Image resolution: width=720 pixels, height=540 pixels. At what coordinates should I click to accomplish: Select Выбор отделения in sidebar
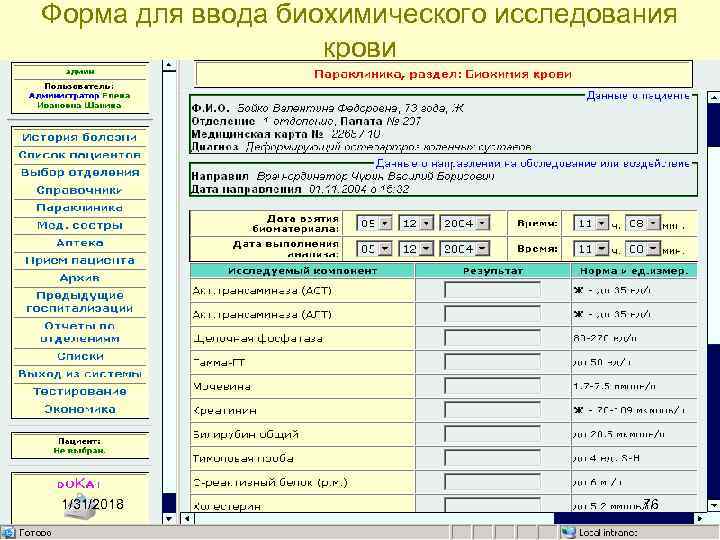click(79, 172)
